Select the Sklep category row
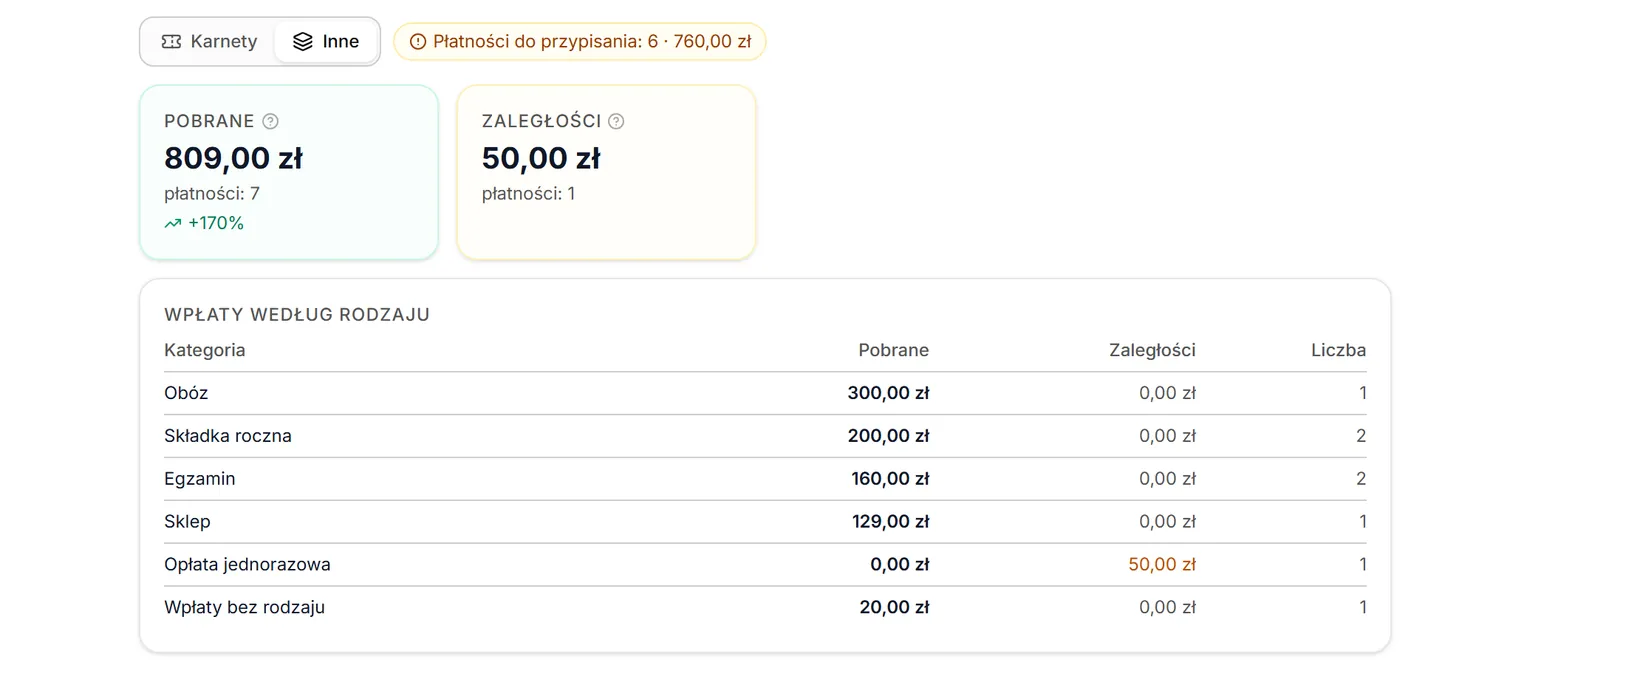The width and height of the screenshot is (1640, 674). [x=765, y=522]
